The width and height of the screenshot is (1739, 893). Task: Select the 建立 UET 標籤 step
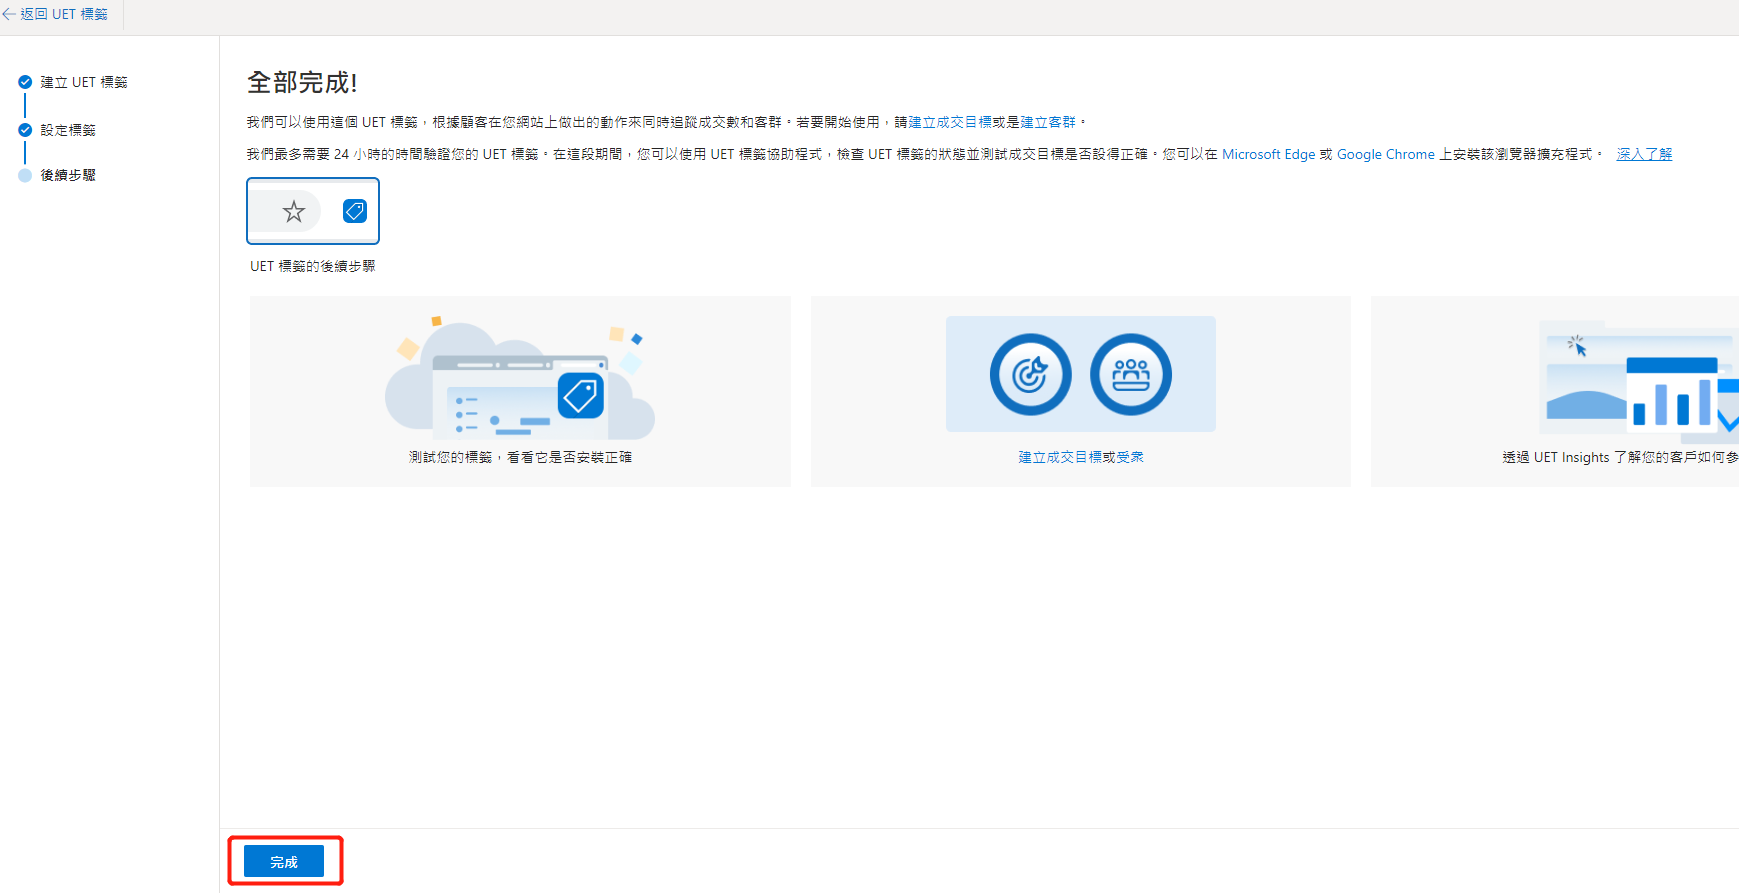click(x=84, y=82)
